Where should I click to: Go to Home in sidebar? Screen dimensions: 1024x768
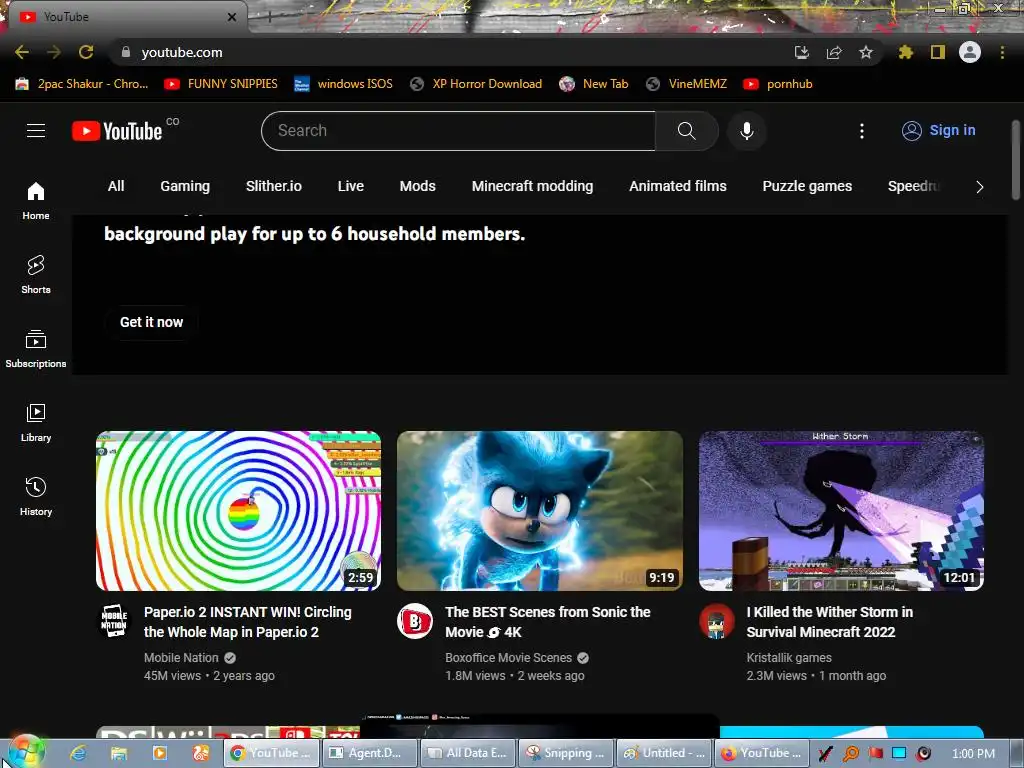tap(36, 201)
